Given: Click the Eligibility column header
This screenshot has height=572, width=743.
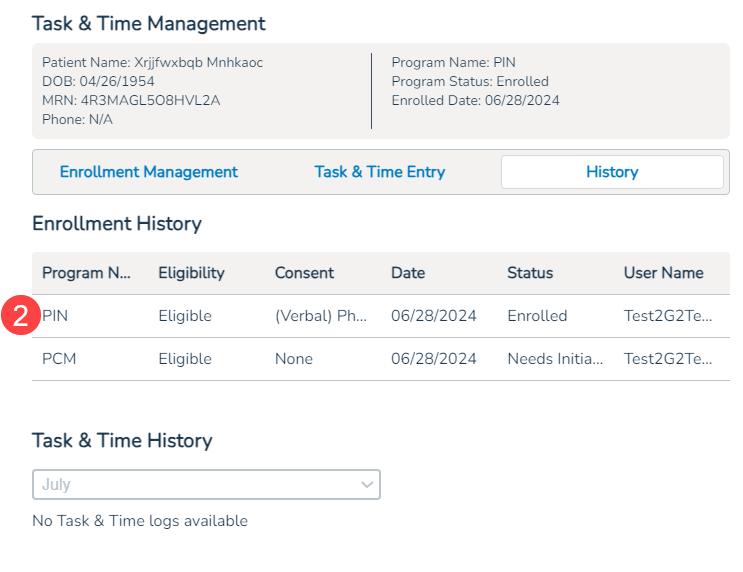Looking at the screenshot, I should (x=191, y=273).
